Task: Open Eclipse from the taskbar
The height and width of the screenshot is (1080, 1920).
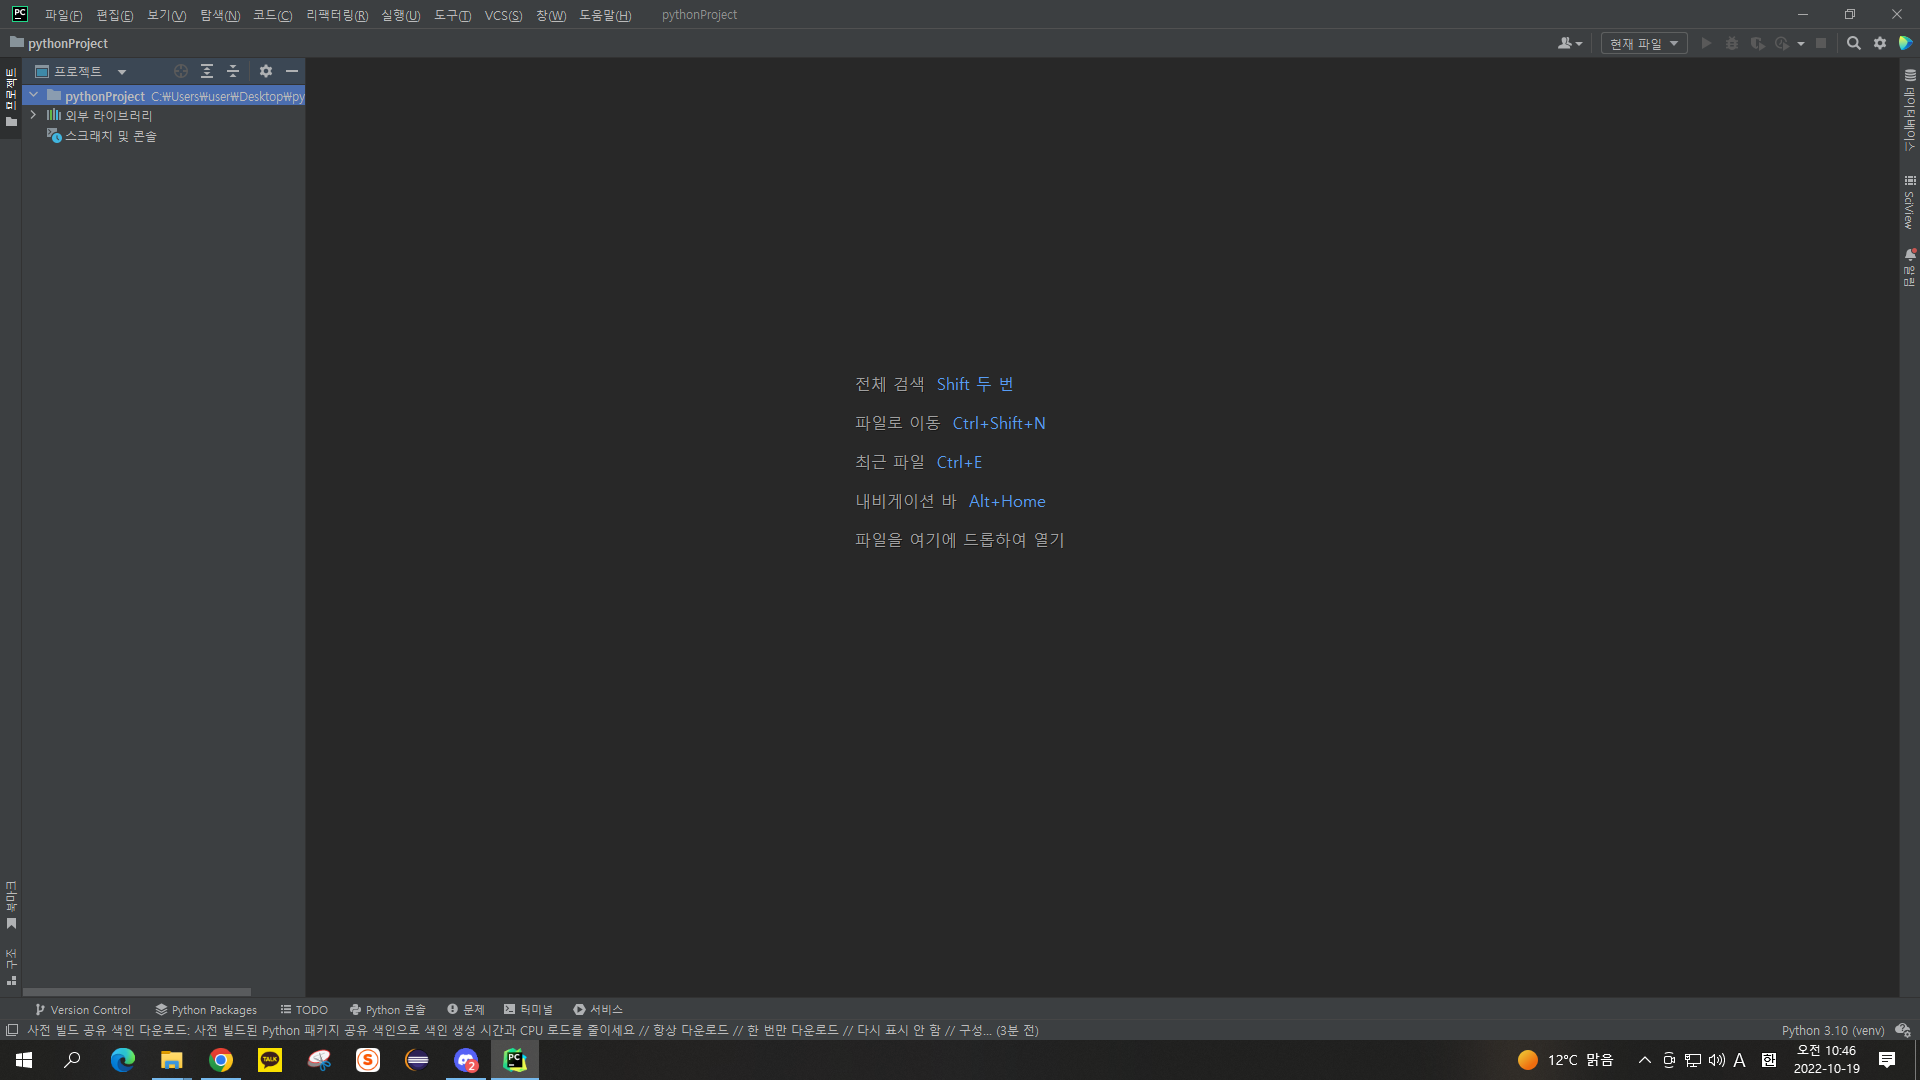Action: pos(417,1060)
